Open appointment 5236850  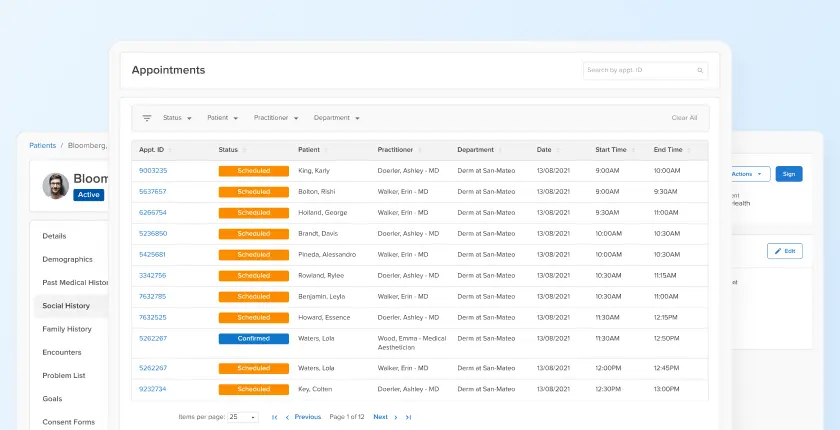[153, 234]
